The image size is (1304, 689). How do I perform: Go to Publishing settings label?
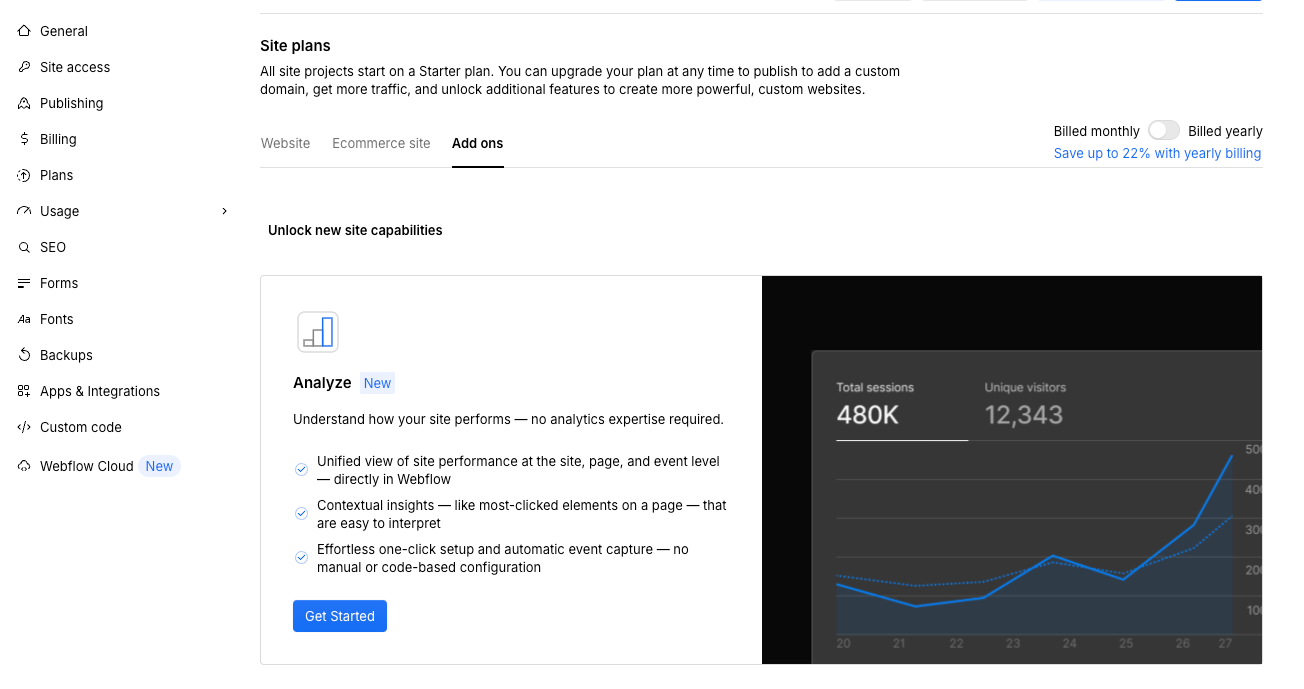pos(72,103)
